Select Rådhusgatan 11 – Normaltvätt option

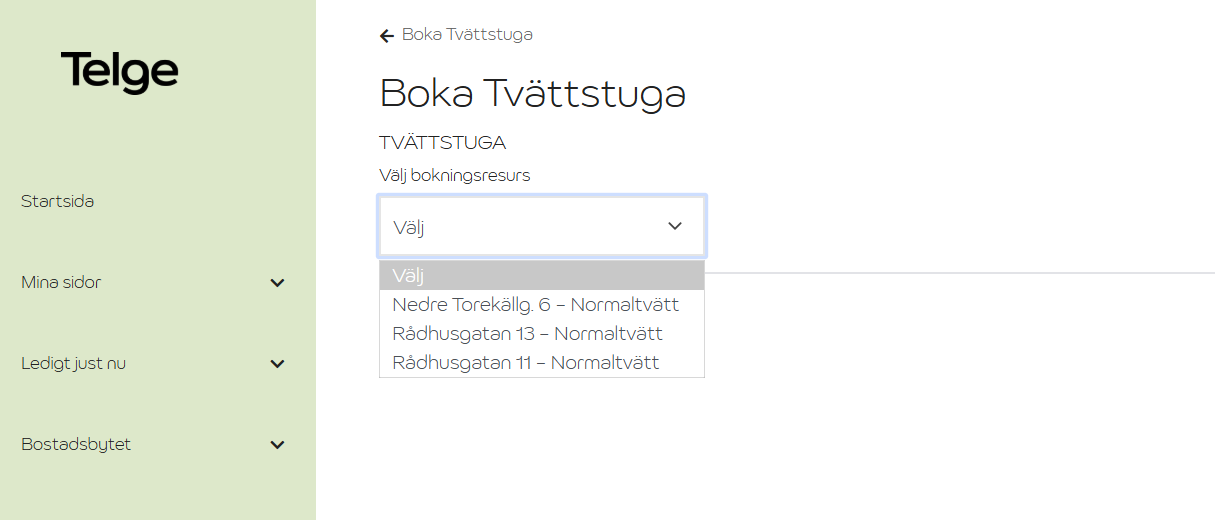[x=526, y=362]
